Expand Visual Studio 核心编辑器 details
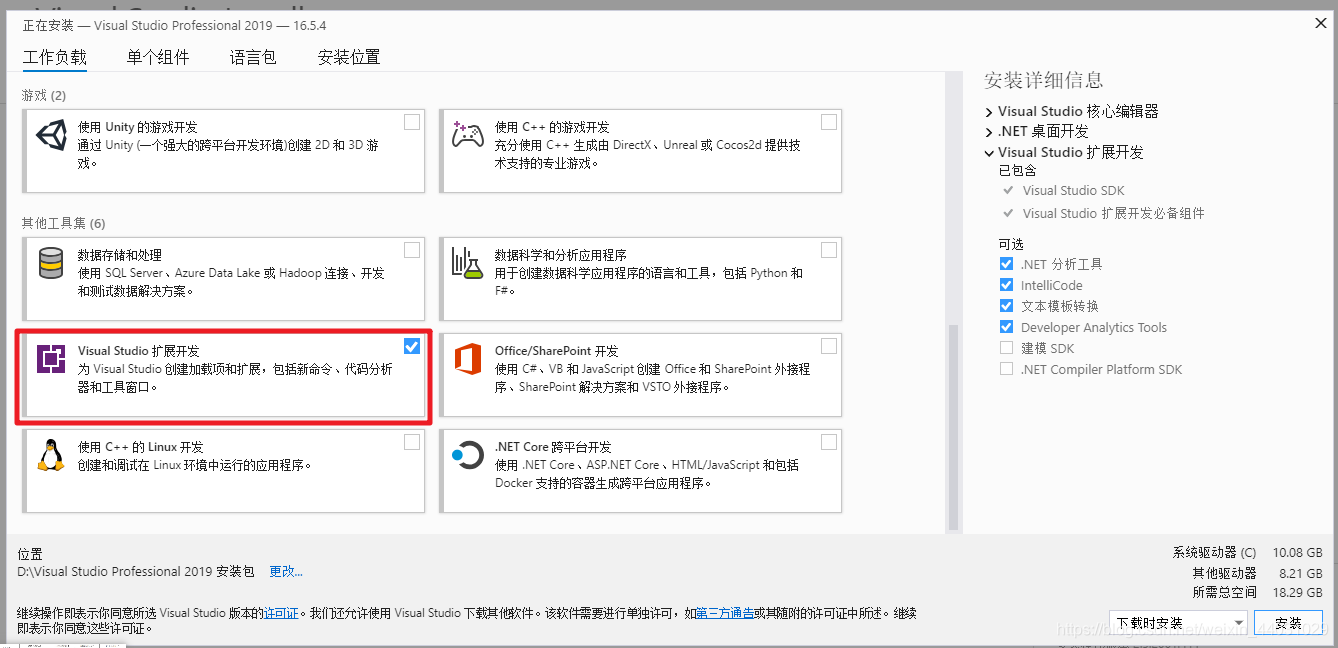 (x=989, y=112)
